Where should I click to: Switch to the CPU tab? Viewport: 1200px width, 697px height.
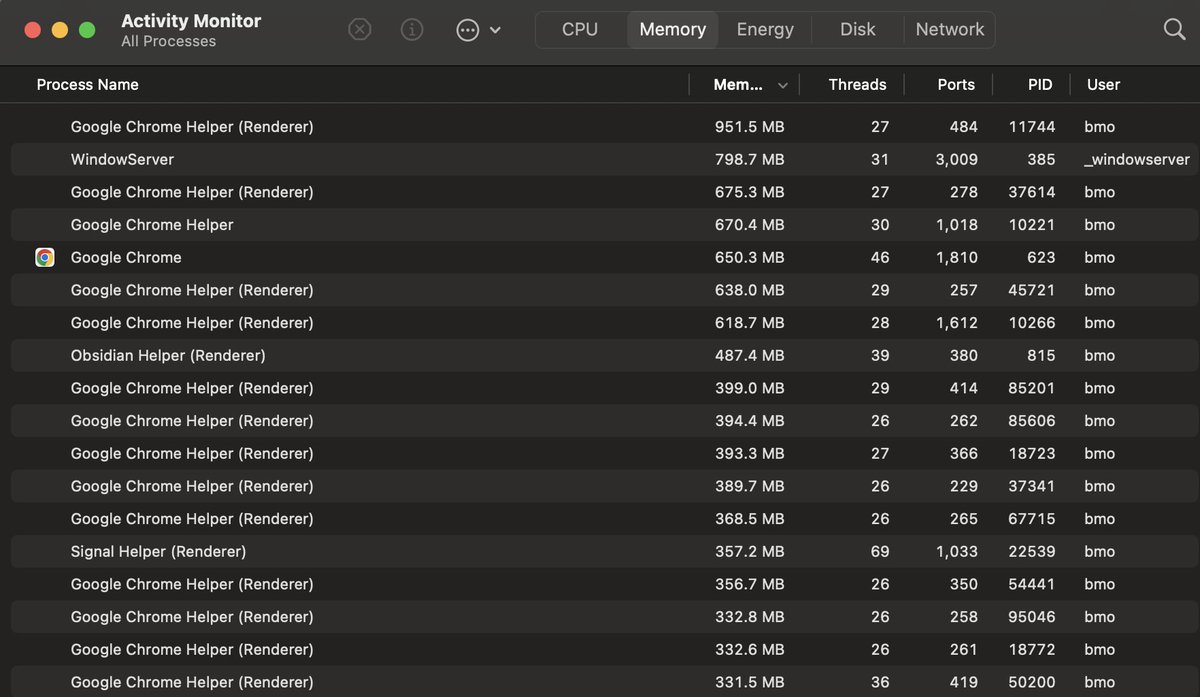[x=580, y=30]
